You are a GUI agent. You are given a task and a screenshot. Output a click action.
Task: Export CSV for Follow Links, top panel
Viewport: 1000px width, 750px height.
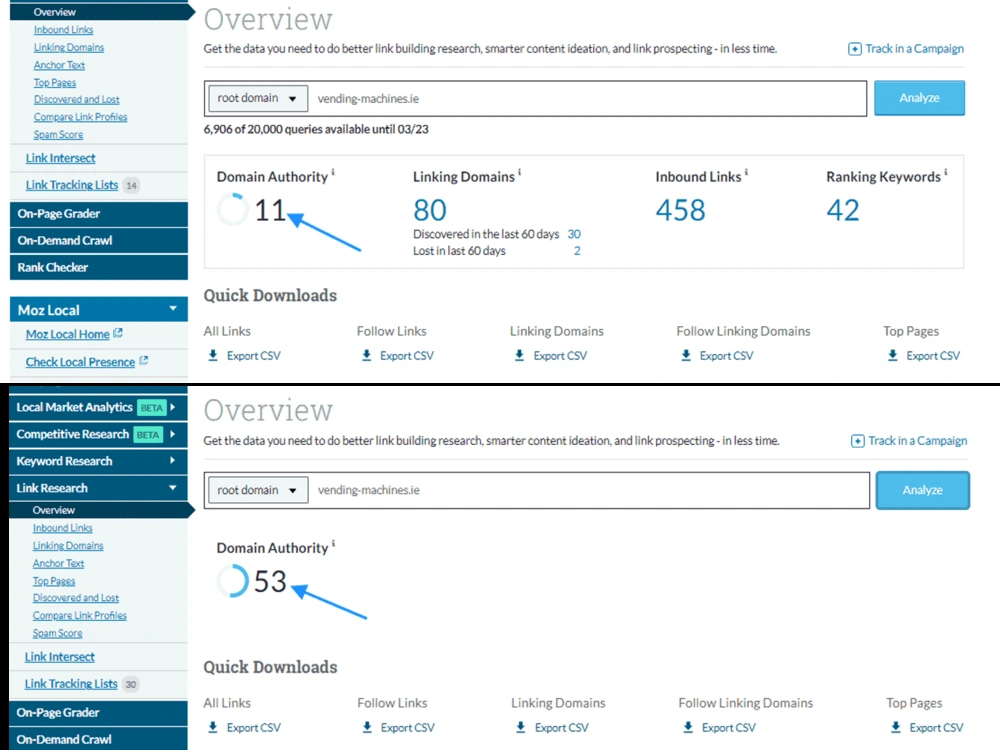click(x=407, y=356)
